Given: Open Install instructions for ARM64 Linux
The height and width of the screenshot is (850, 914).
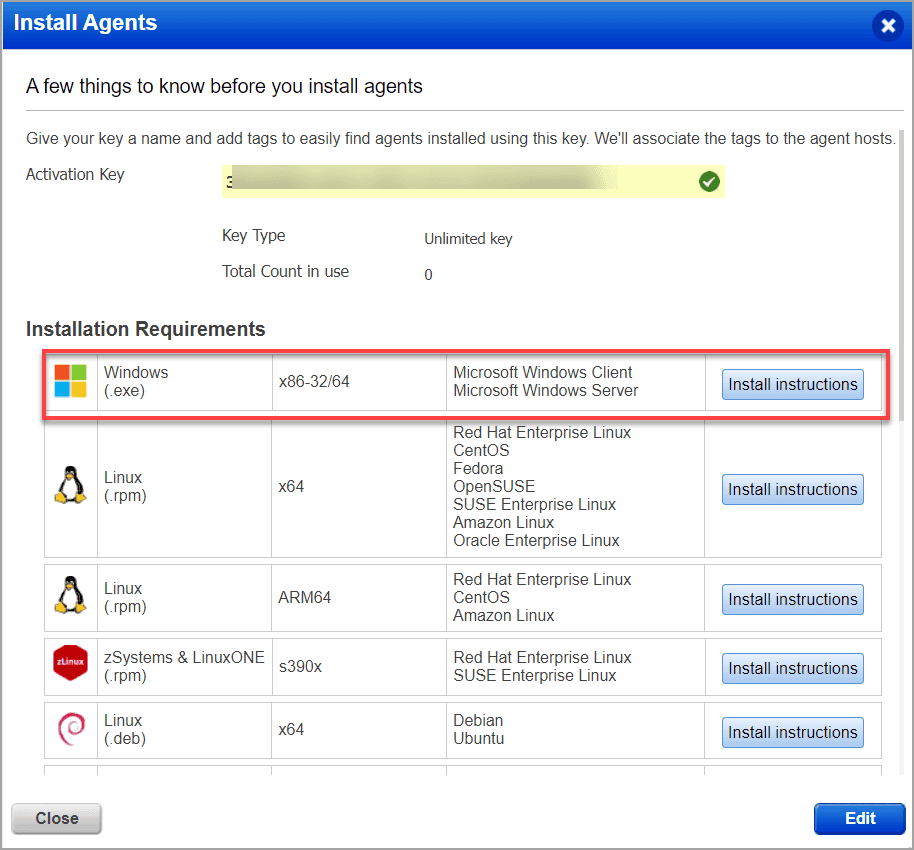Looking at the screenshot, I should click(x=792, y=599).
